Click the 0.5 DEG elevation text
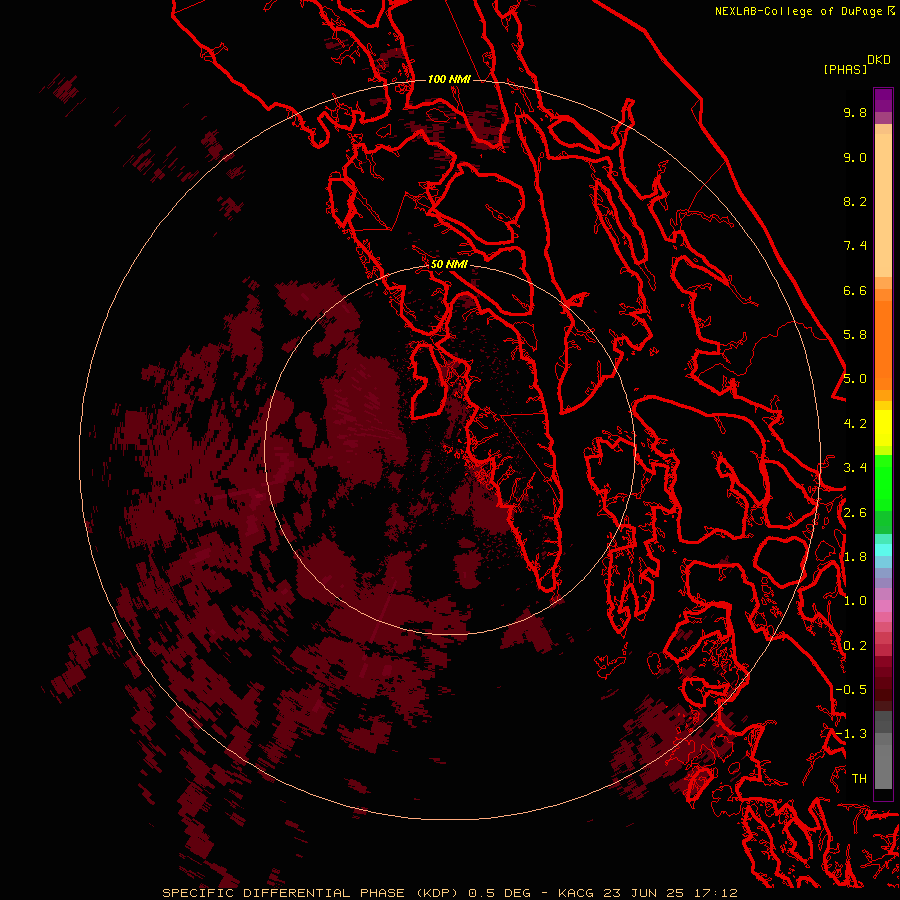The image size is (900, 900). pos(499,893)
